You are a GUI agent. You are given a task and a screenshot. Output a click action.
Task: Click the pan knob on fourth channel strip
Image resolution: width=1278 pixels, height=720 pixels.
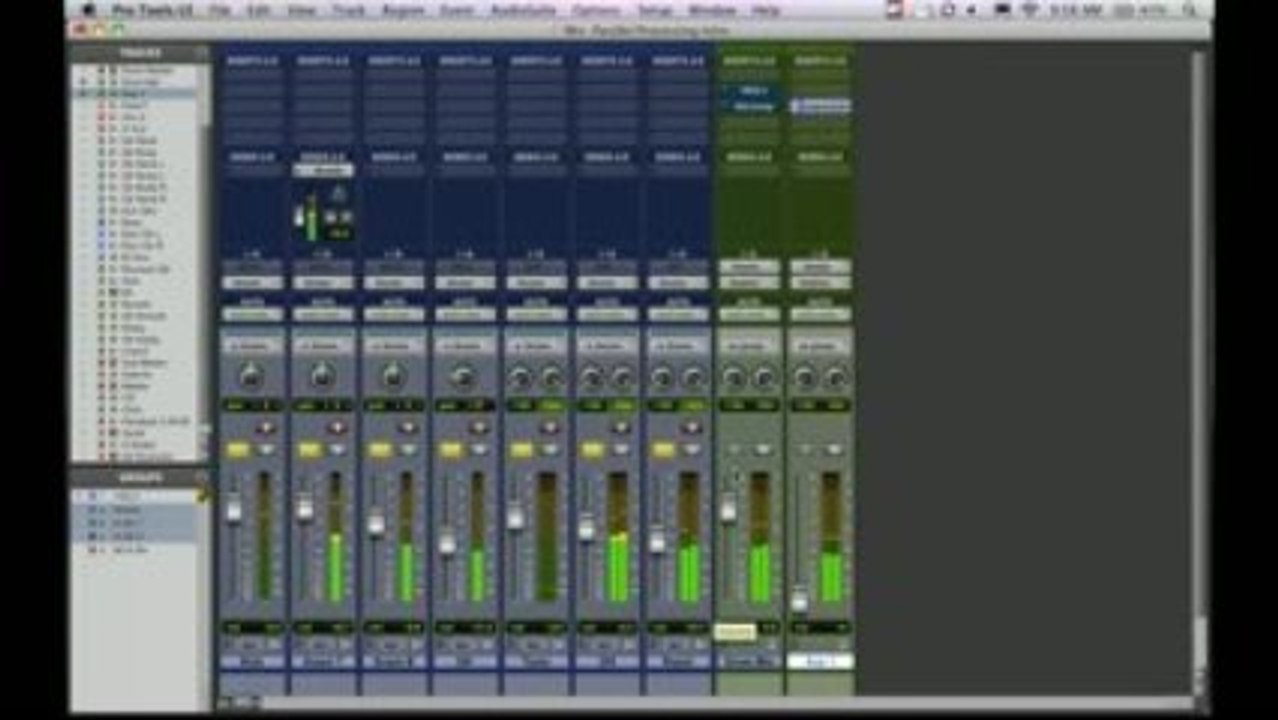click(464, 377)
